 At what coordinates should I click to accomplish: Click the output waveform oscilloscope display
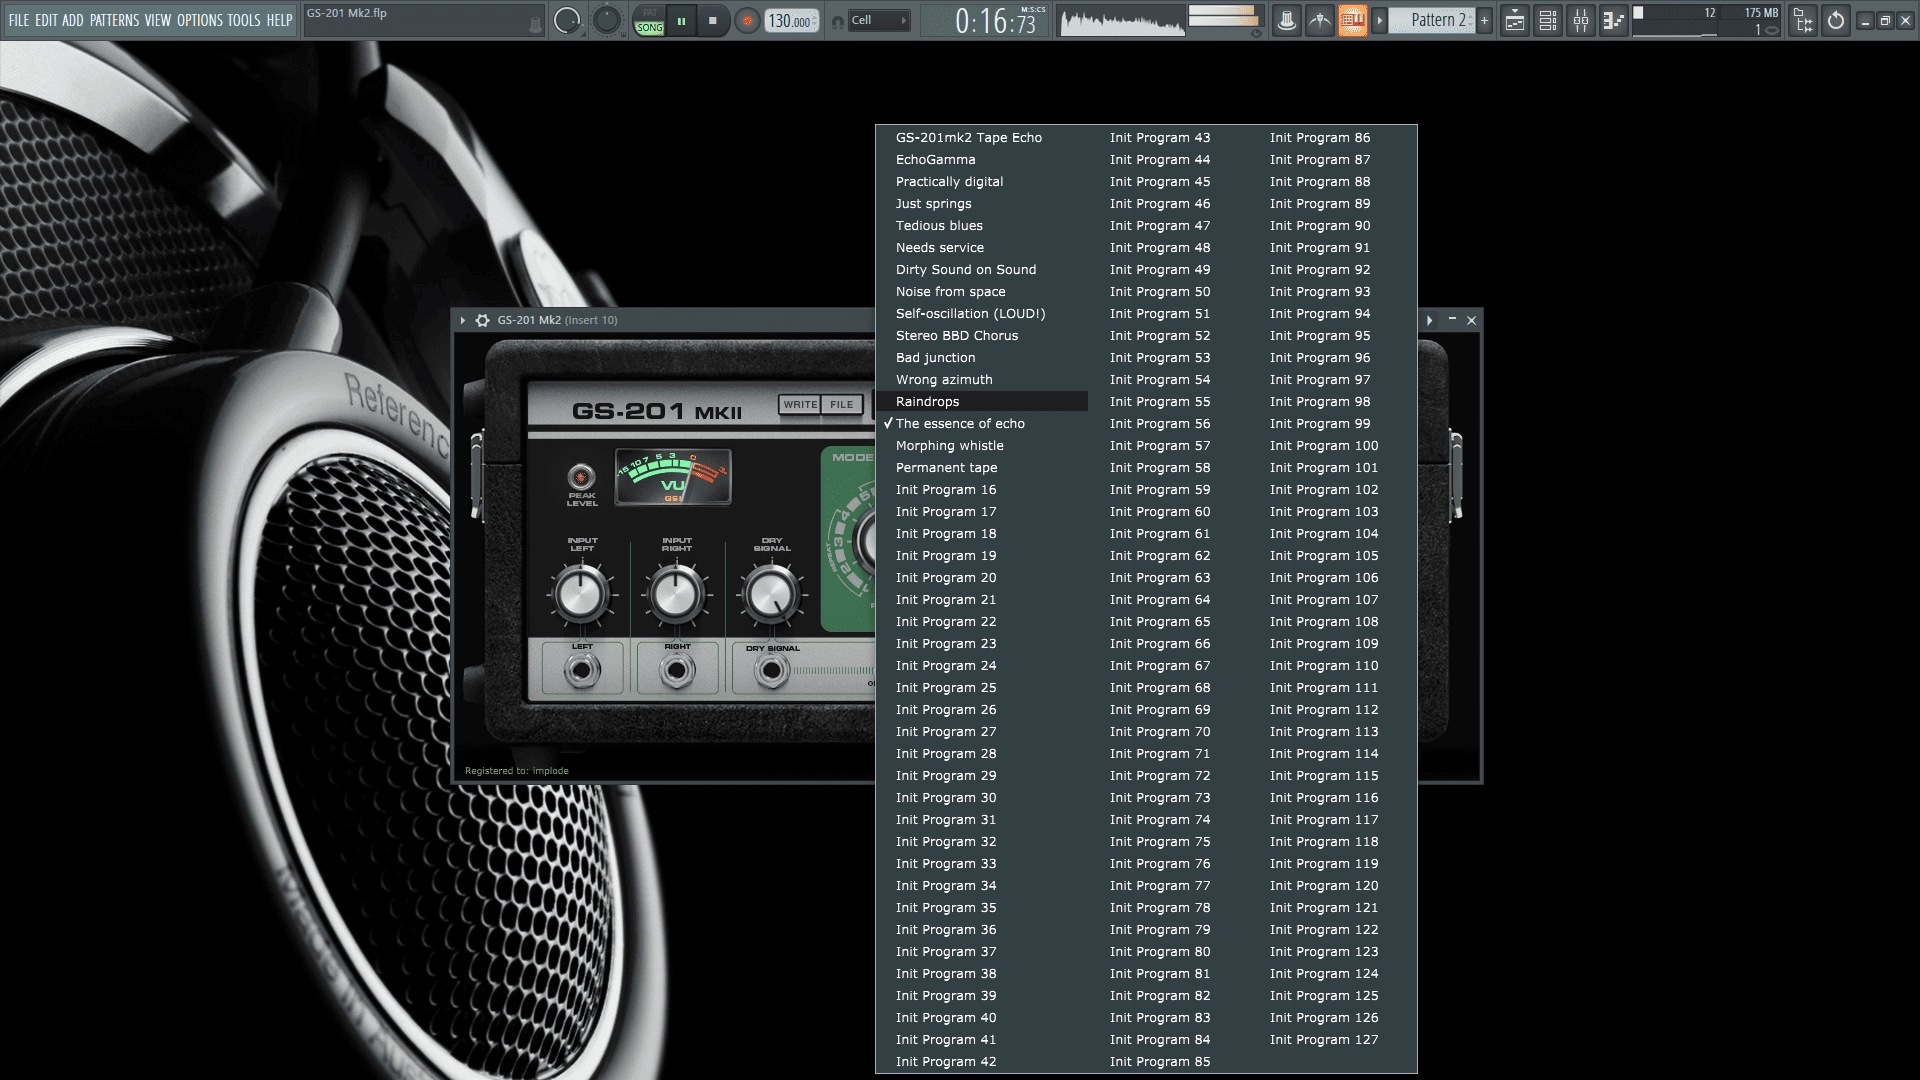click(1122, 21)
